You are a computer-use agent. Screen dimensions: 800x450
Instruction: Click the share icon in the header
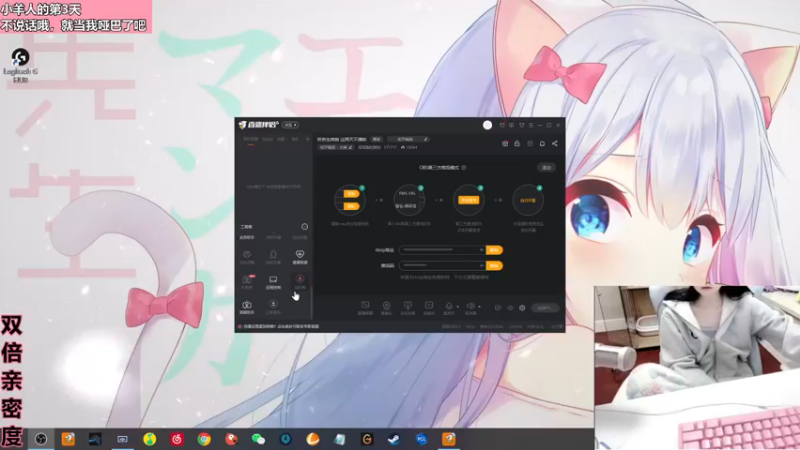pos(555,144)
